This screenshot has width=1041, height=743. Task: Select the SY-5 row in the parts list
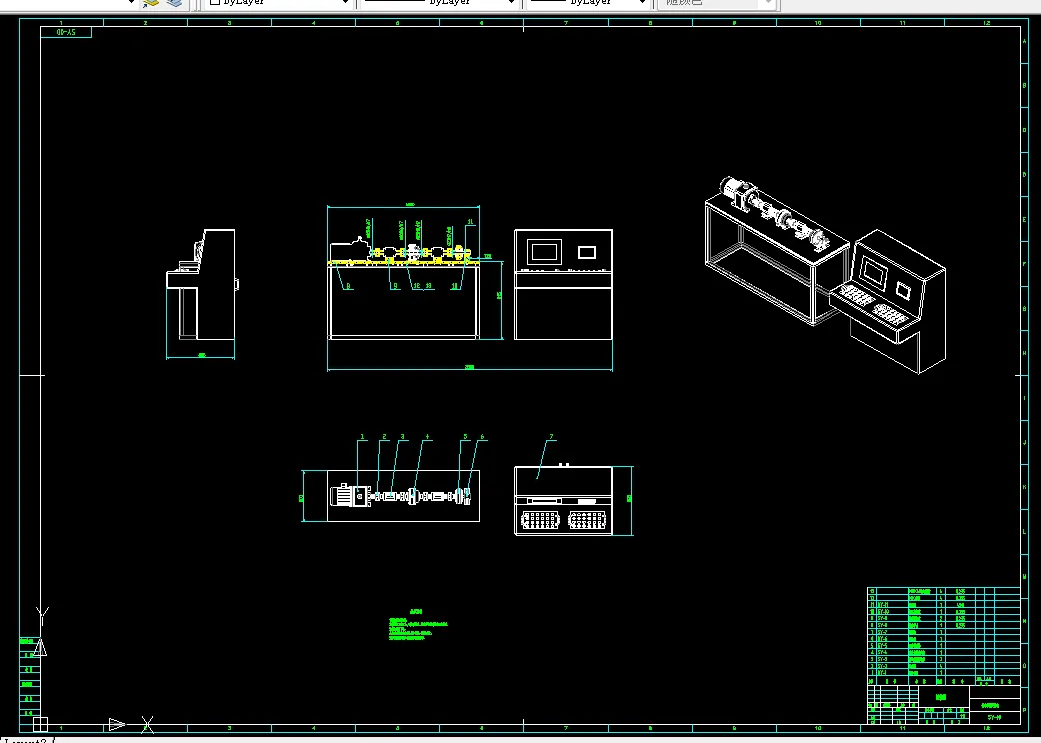tap(943, 645)
